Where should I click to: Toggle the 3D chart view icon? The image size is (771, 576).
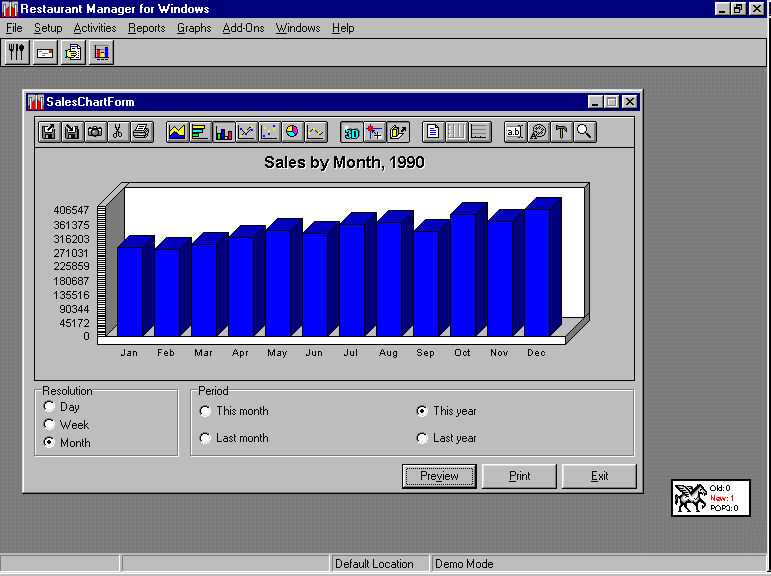352,131
